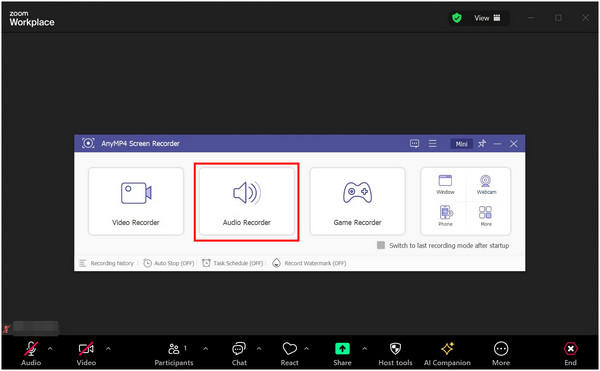
Task: Open the Zoom View layout menu
Action: click(x=487, y=18)
